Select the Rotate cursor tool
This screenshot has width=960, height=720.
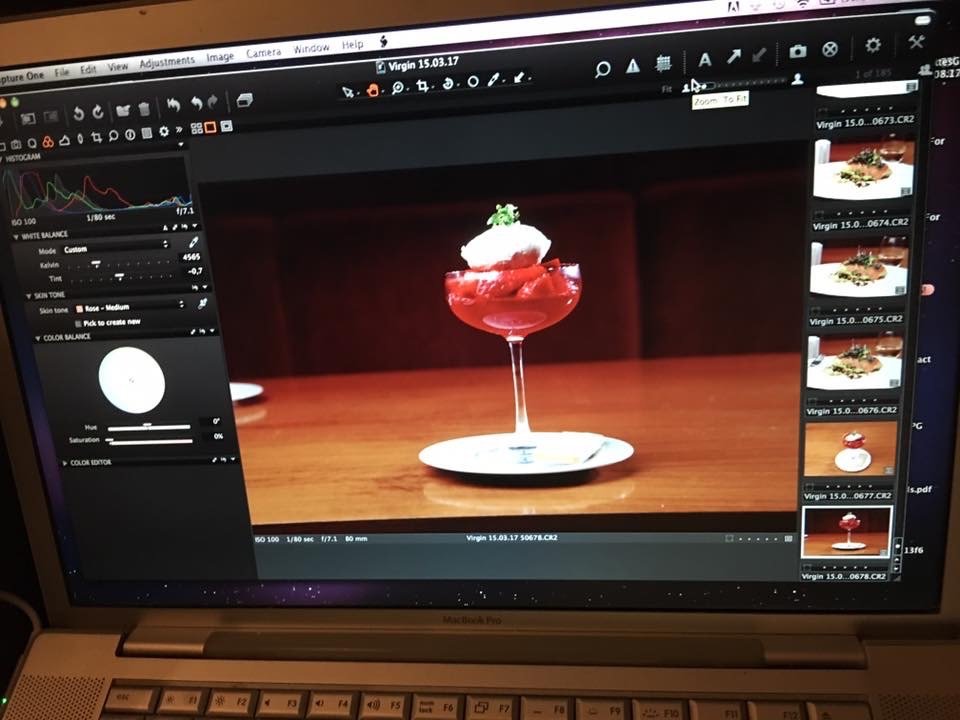point(448,84)
